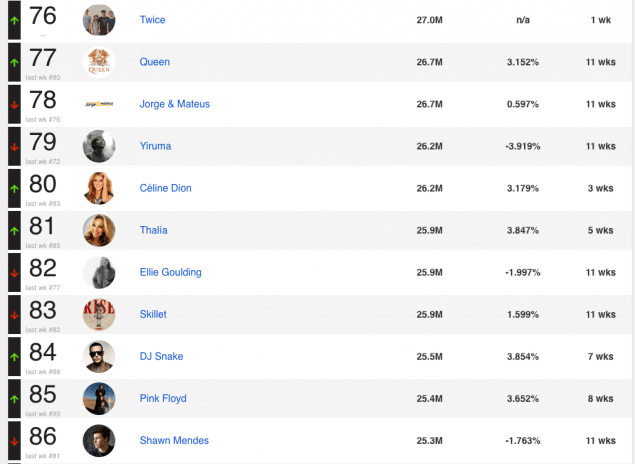Click the green up arrow beside rank 77
The height and width of the screenshot is (464, 635).
click(14, 62)
